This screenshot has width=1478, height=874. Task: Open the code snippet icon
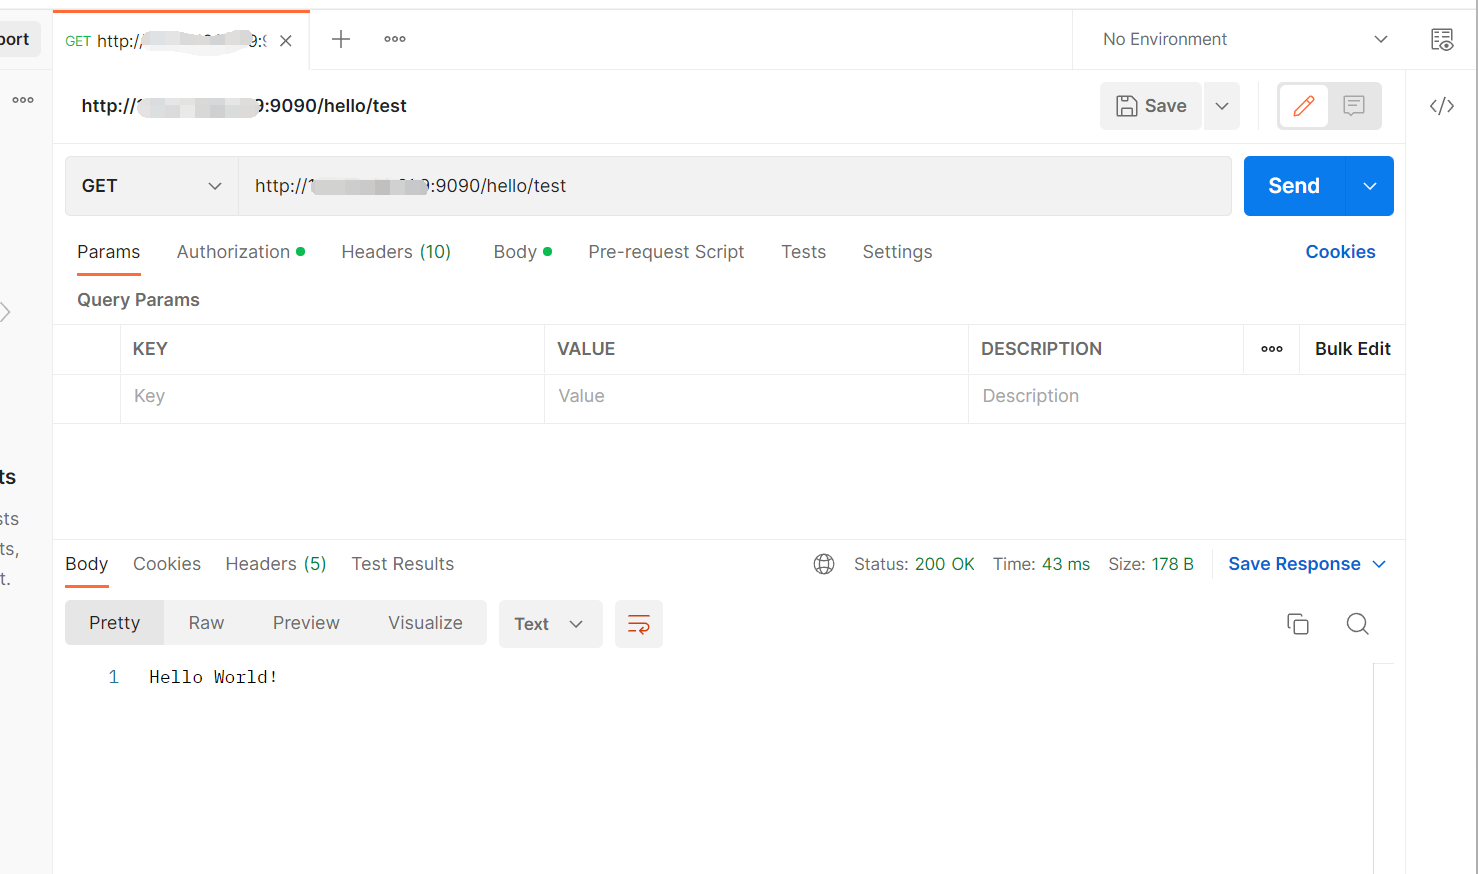1442,106
